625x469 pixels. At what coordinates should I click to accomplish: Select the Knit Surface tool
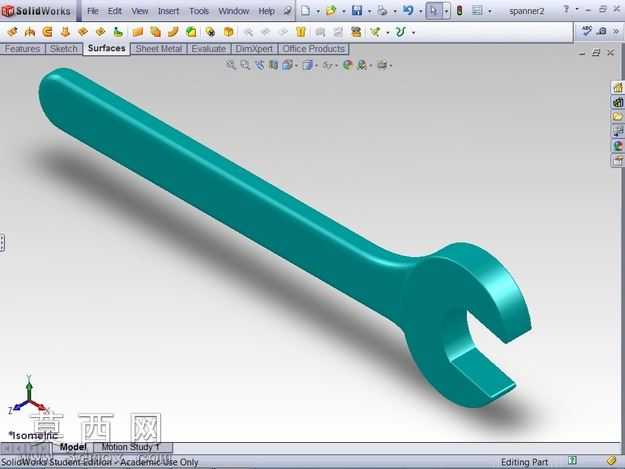(301, 31)
